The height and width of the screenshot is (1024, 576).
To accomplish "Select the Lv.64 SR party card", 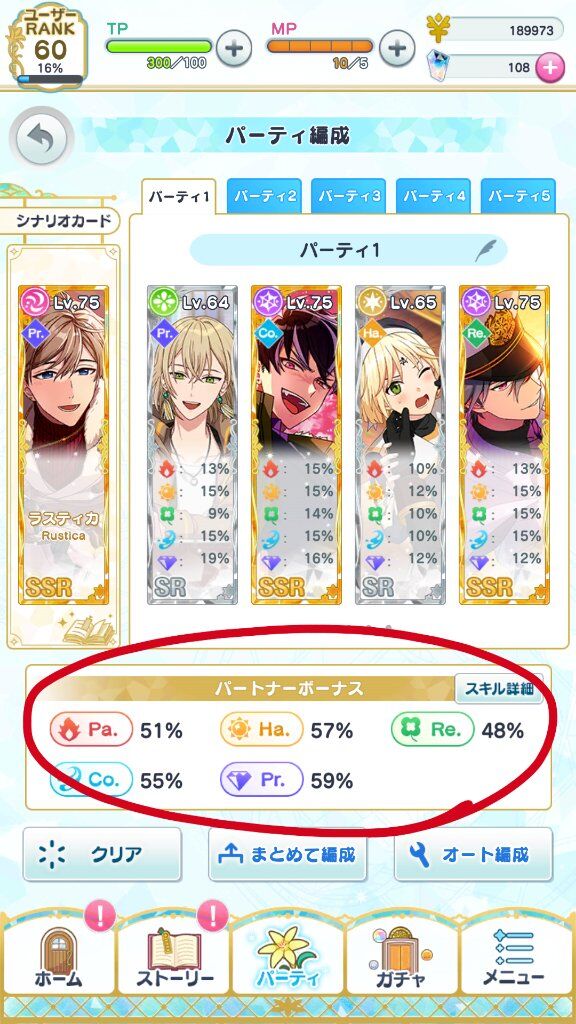I will [x=192, y=444].
